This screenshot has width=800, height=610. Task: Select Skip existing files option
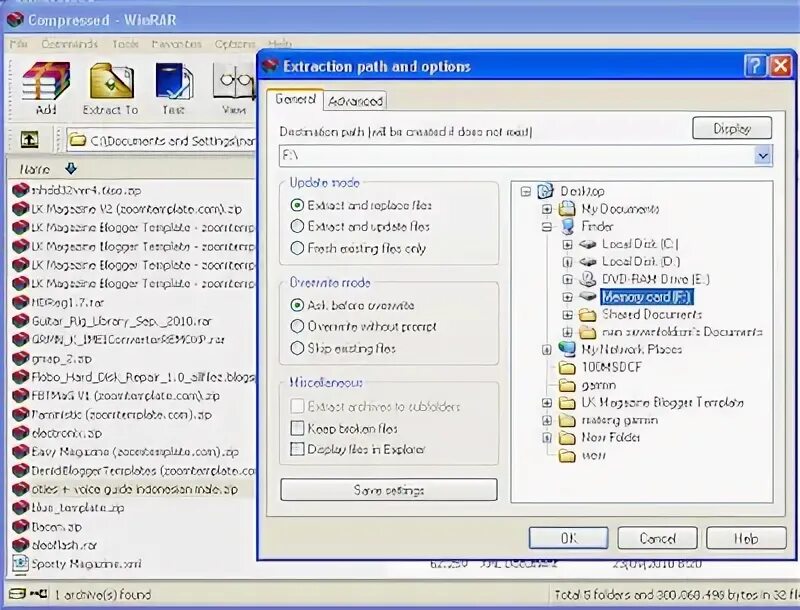[297, 348]
